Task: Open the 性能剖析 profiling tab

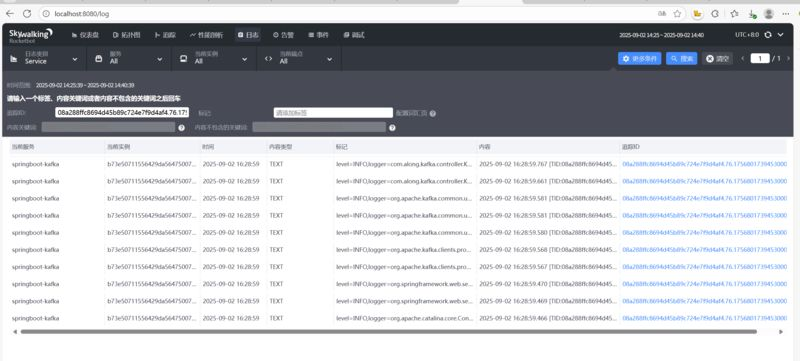Action: (x=207, y=35)
